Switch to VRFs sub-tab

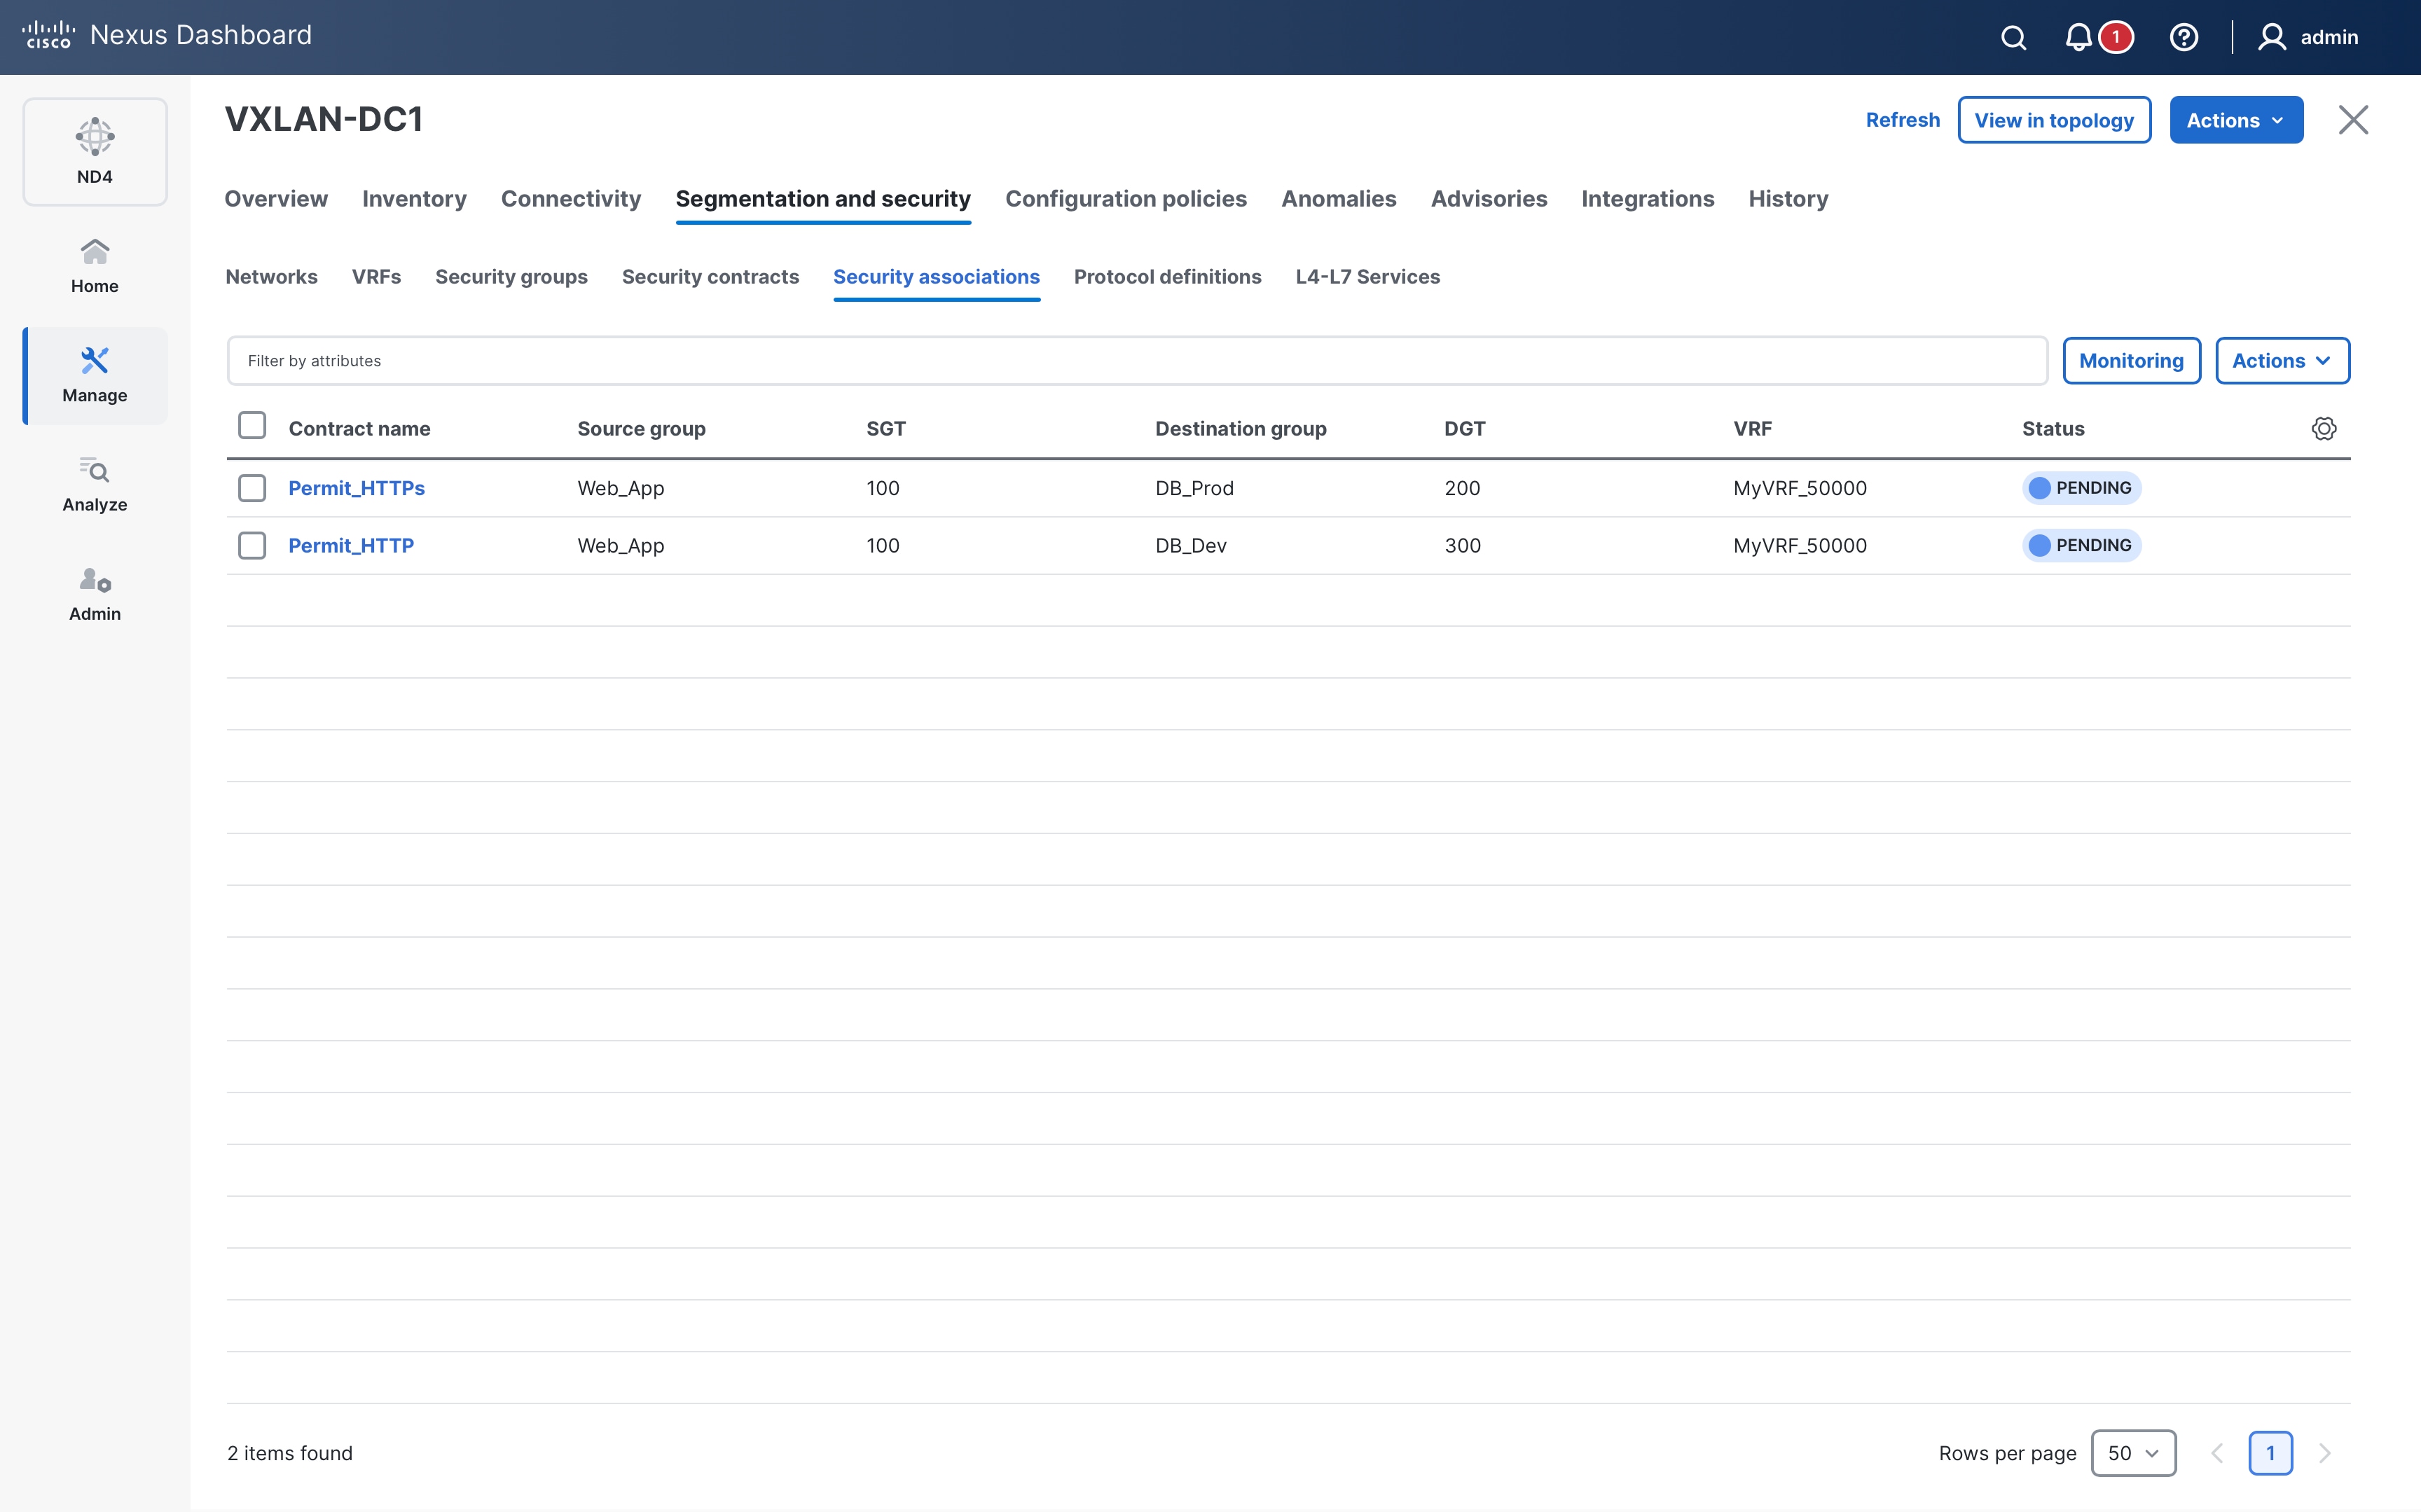click(376, 277)
